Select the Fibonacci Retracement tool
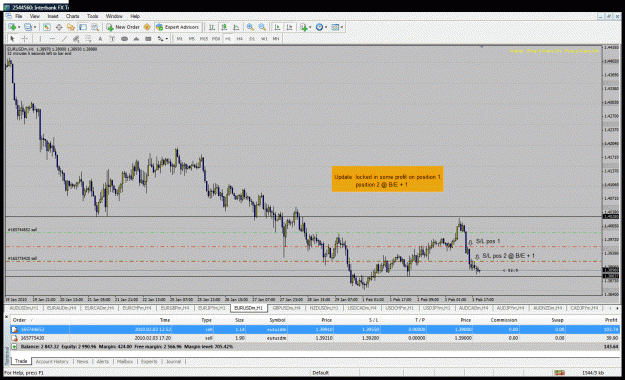The height and width of the screenshot is (380, 625). (x=88, y=39)
